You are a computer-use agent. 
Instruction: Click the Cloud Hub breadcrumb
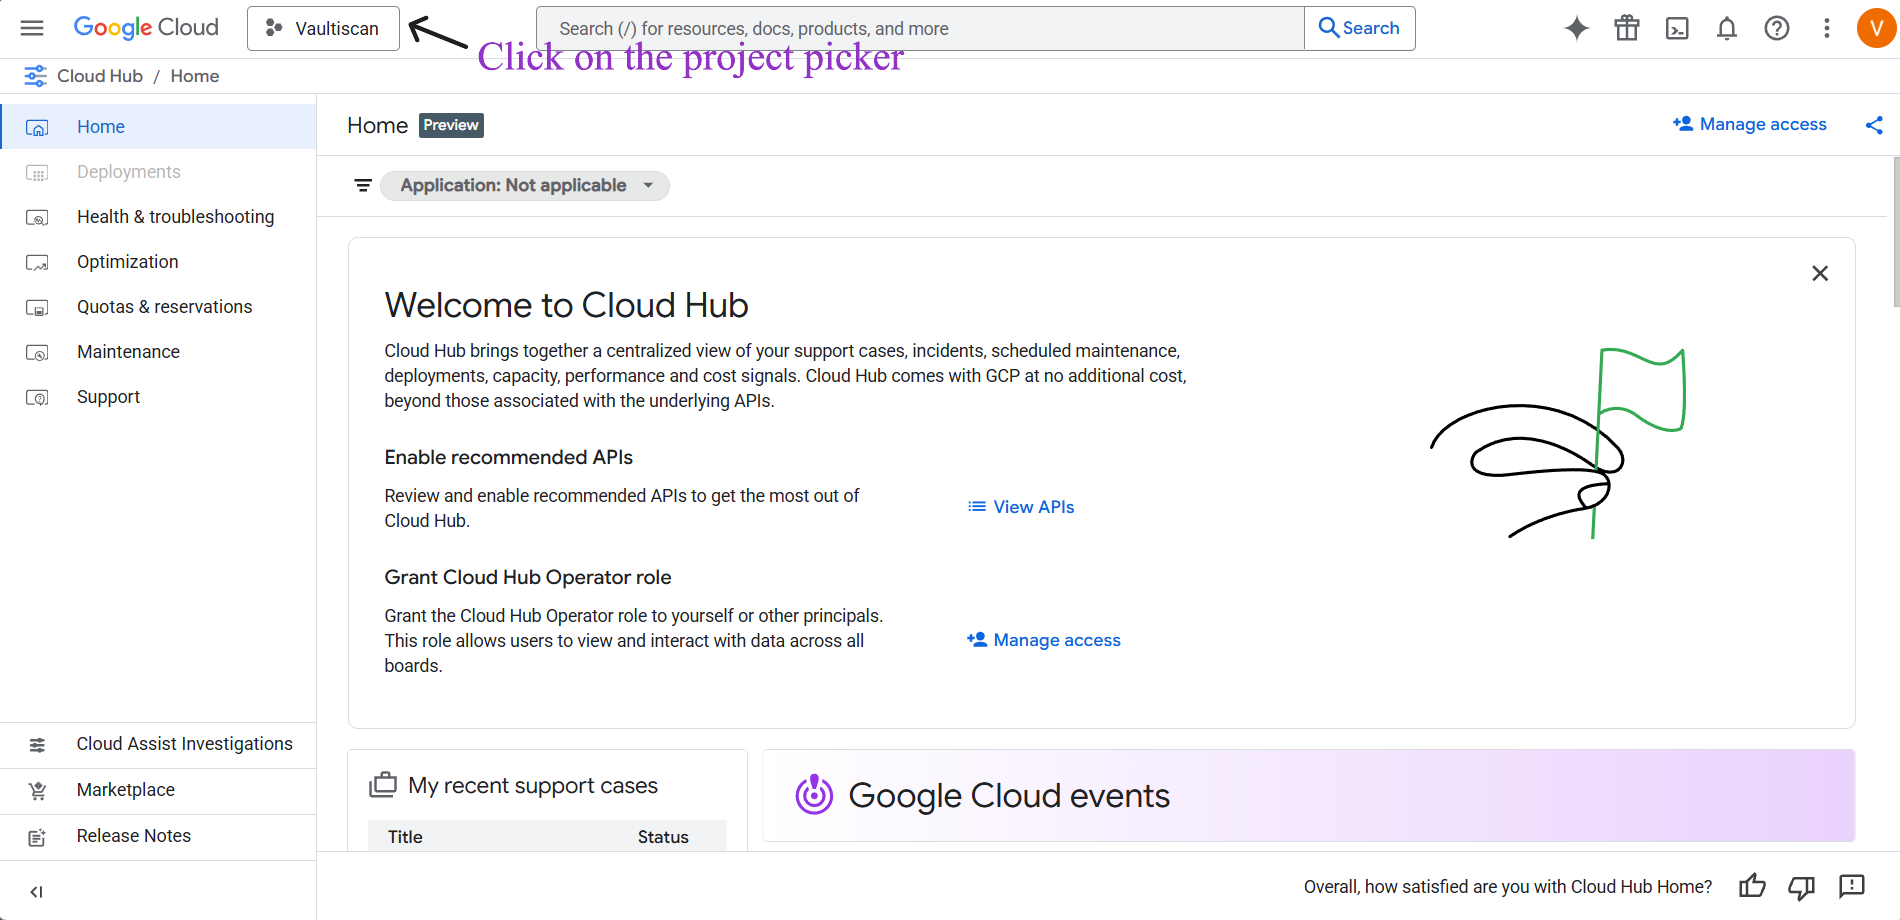[100, 76]
